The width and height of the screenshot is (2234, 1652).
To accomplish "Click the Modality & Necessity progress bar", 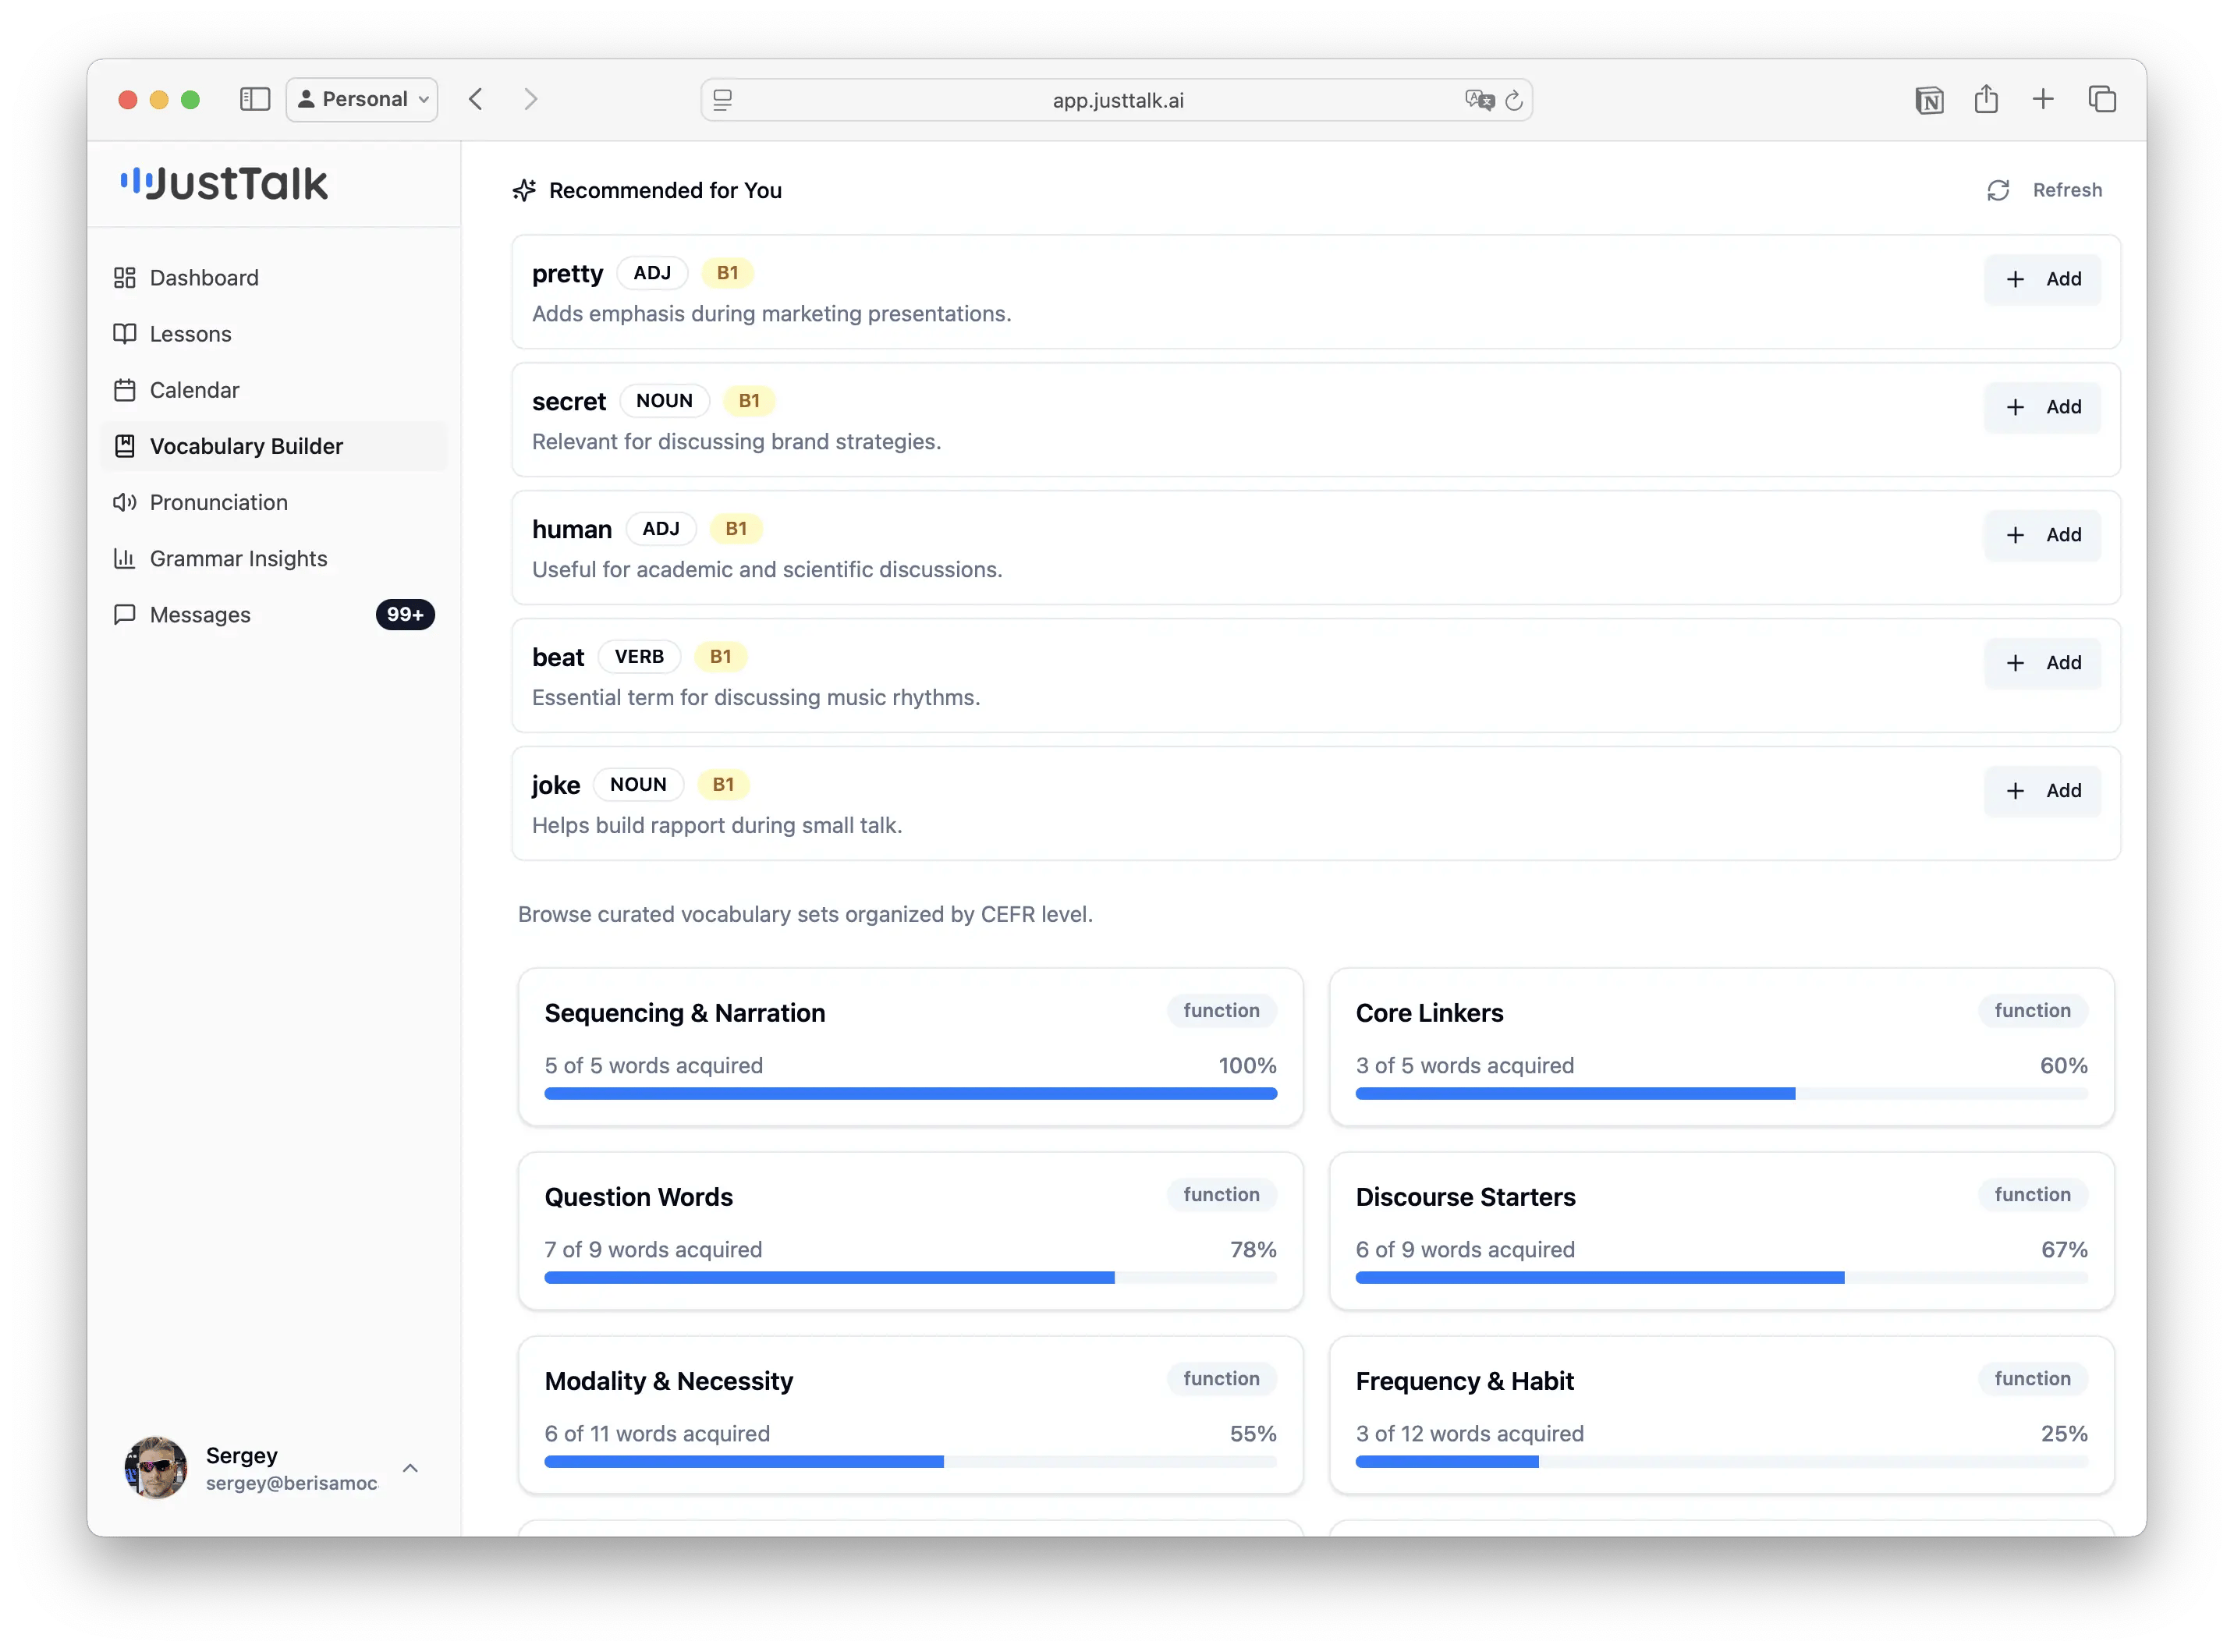I will (x=910, y=1462).
